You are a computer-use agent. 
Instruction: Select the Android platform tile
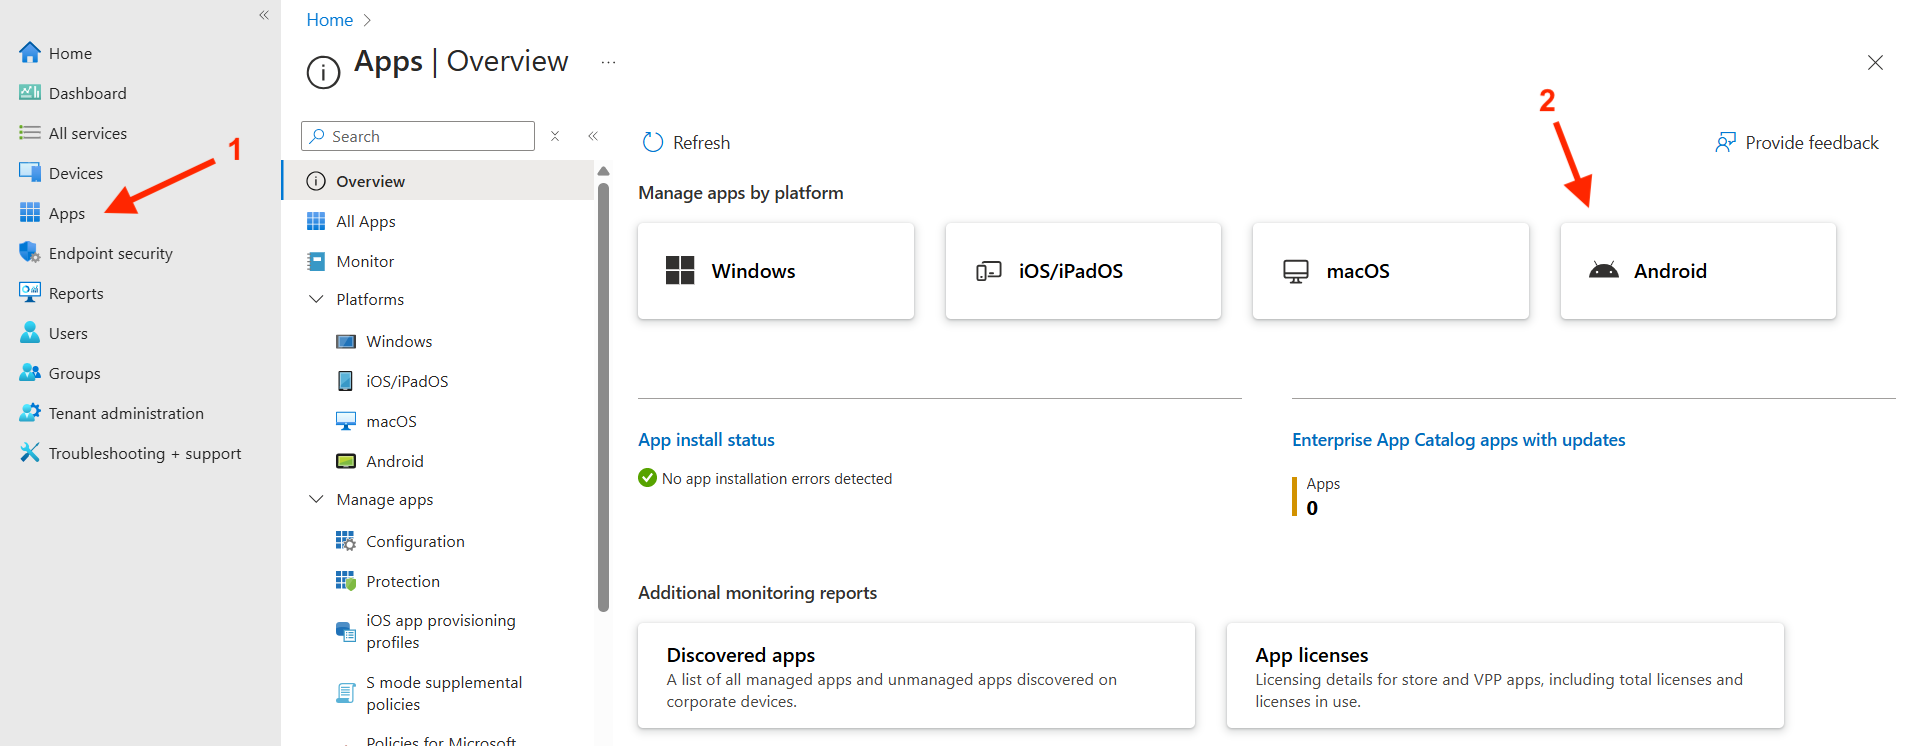(1697, 271)
